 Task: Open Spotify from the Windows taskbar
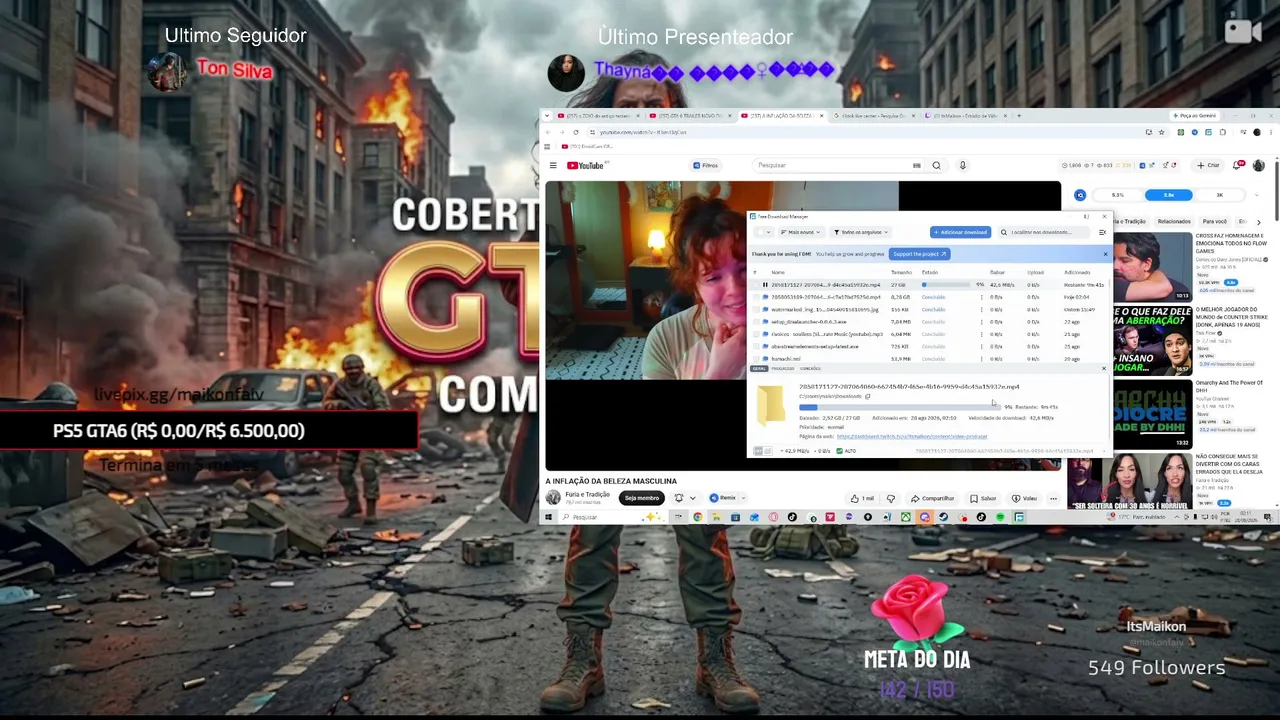click(x=1000, y=517)
